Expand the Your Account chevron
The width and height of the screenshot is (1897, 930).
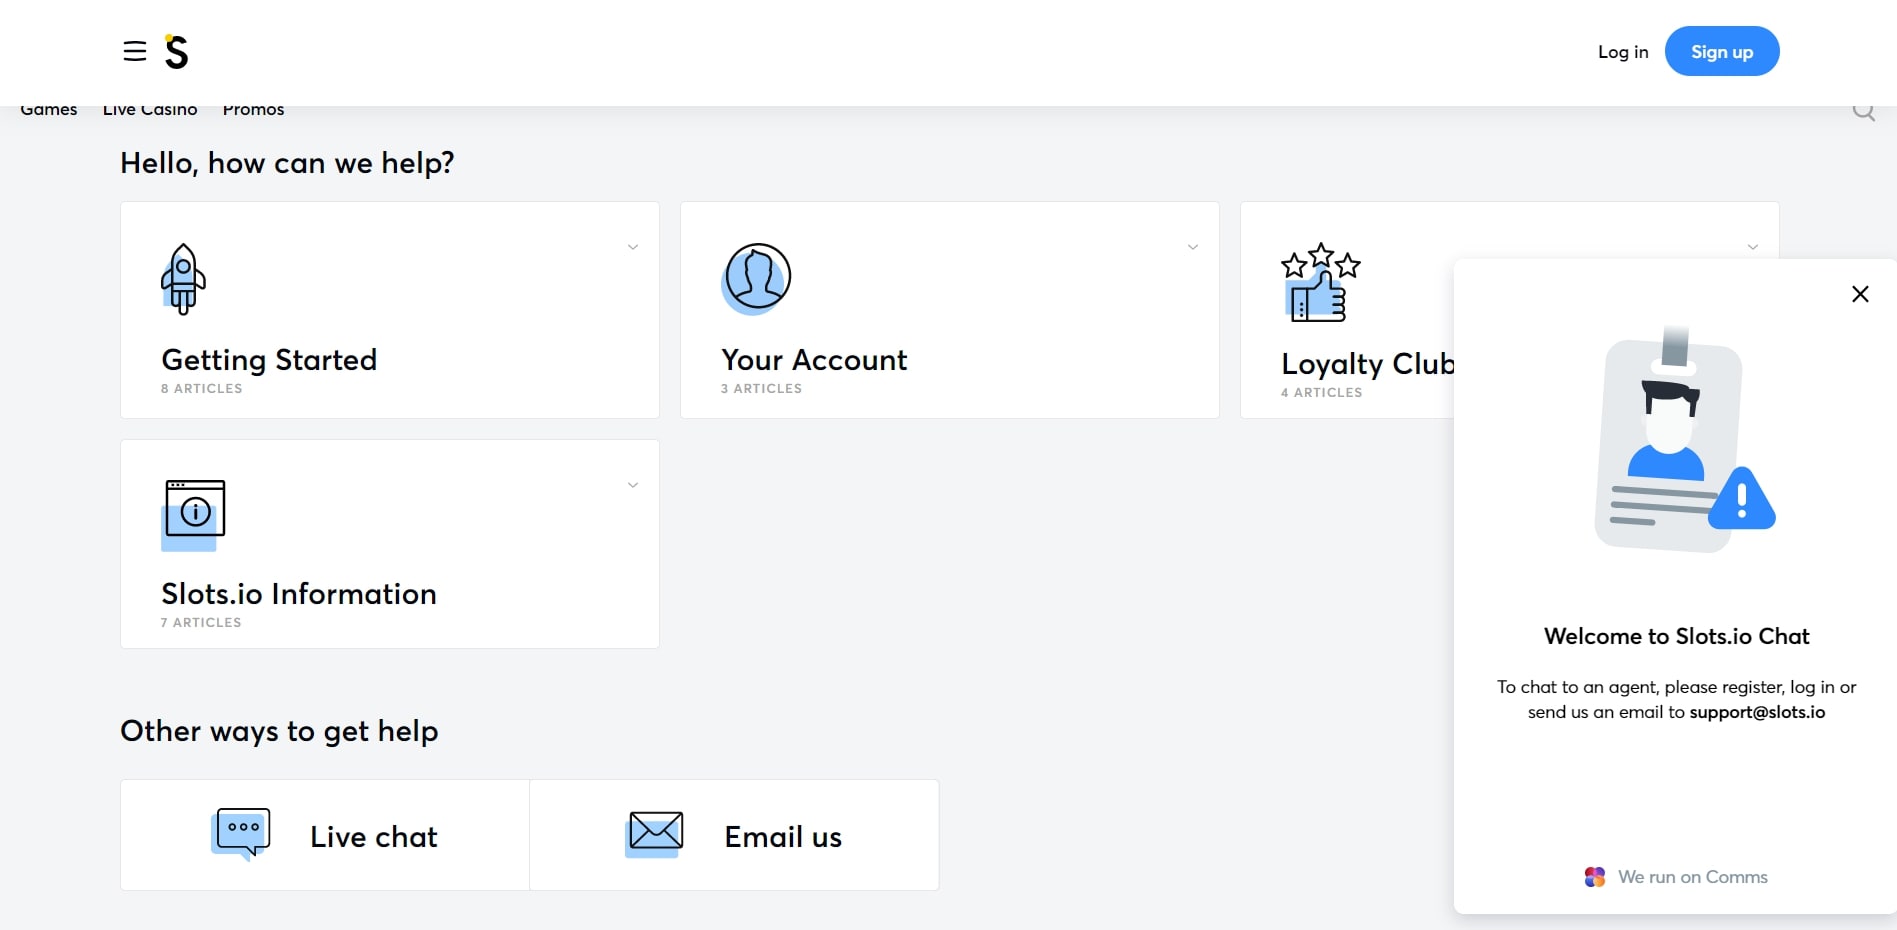(1193, 247)
